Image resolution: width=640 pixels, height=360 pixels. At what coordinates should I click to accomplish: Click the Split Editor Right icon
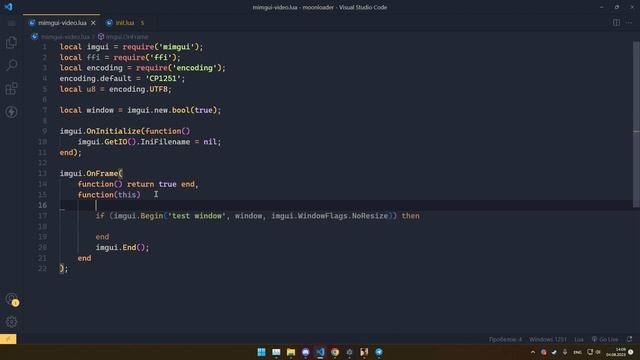[x=616, y=23]
